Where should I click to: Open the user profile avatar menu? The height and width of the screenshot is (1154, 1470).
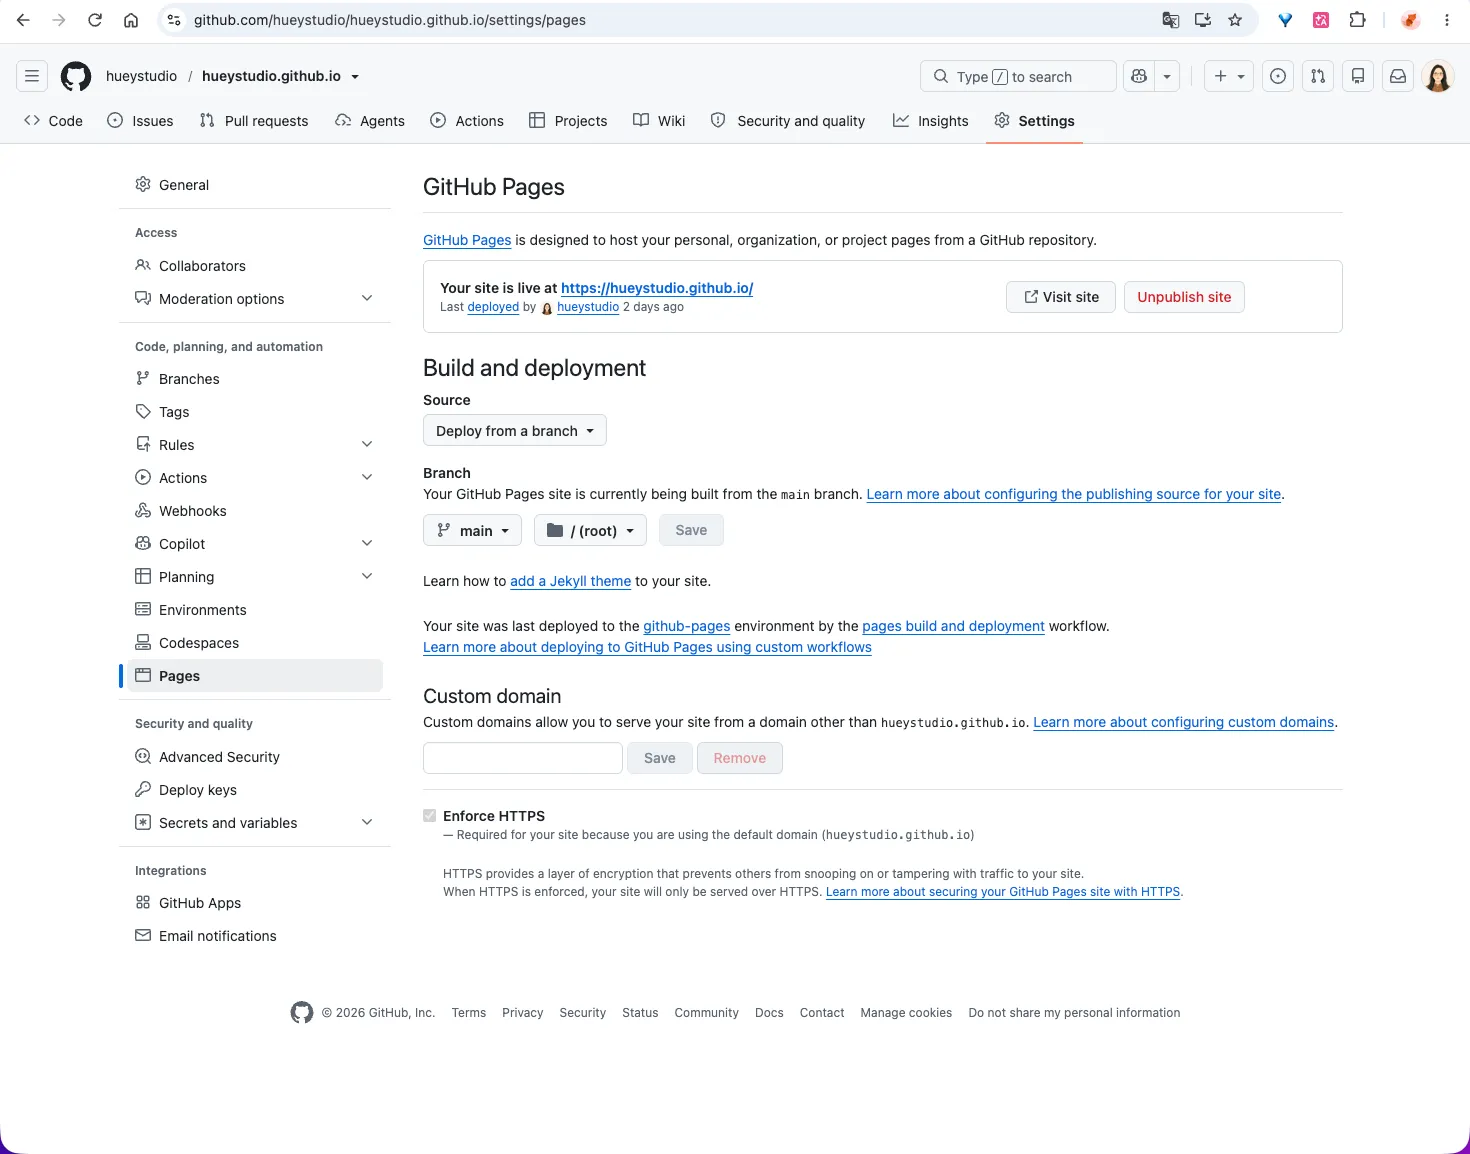pos(1438,76)
